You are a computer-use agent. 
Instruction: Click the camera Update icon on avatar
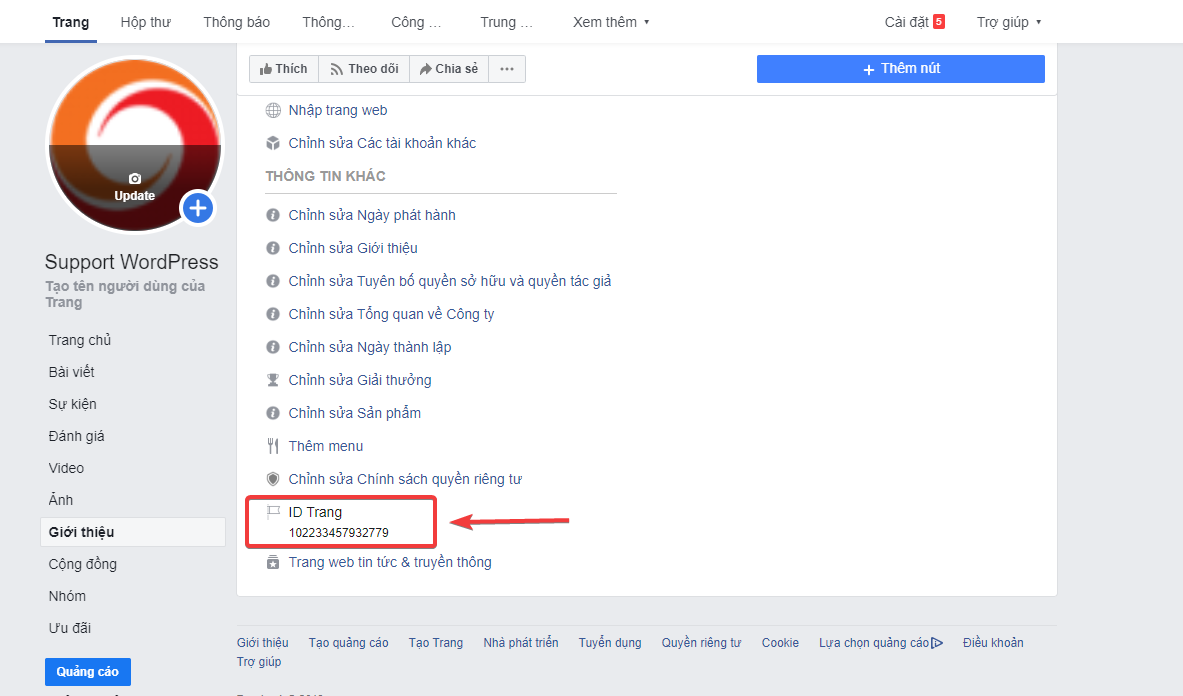click(x=135, y=179)
